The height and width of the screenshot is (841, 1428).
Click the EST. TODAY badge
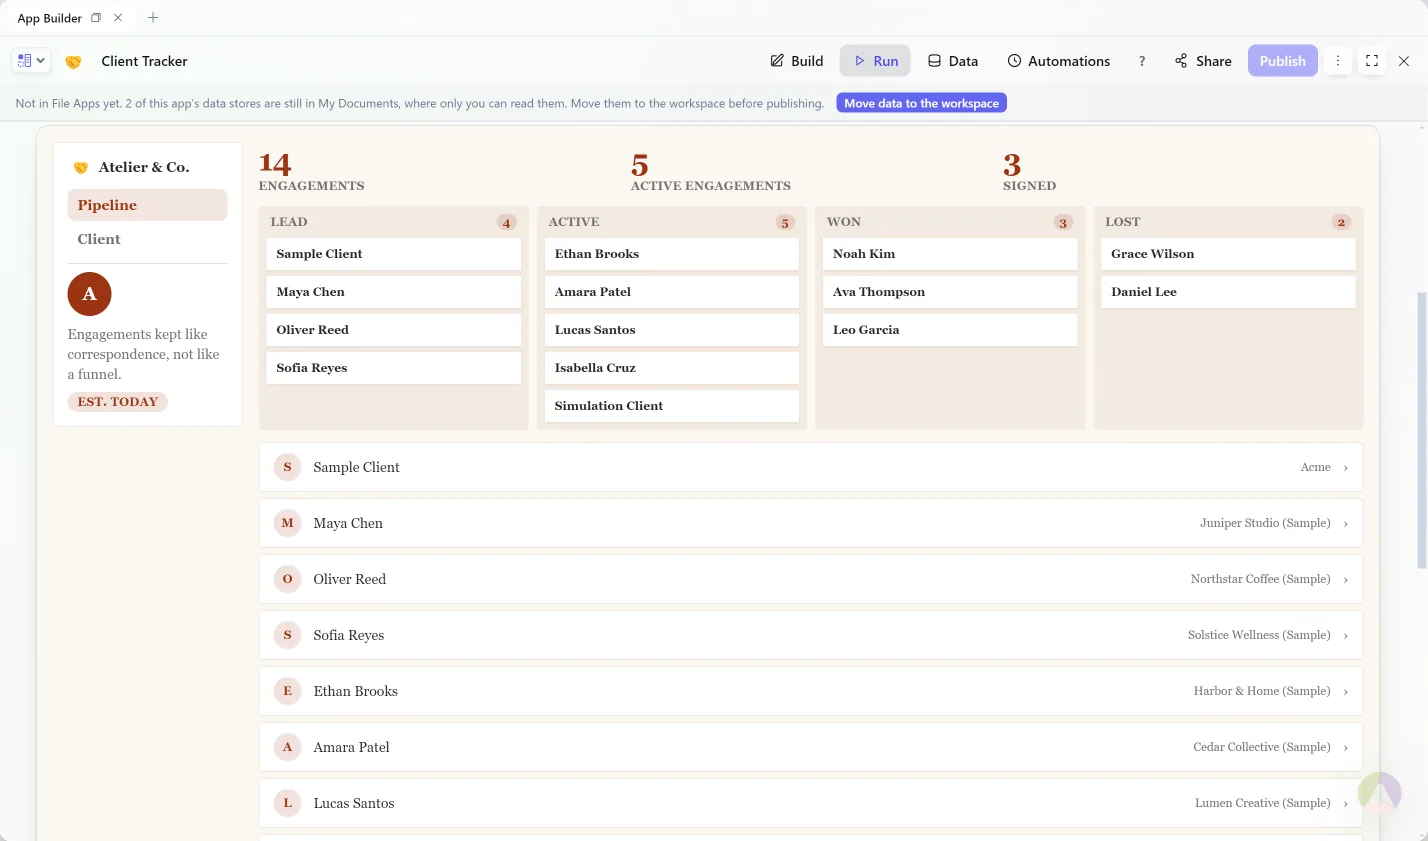(118, 402)
